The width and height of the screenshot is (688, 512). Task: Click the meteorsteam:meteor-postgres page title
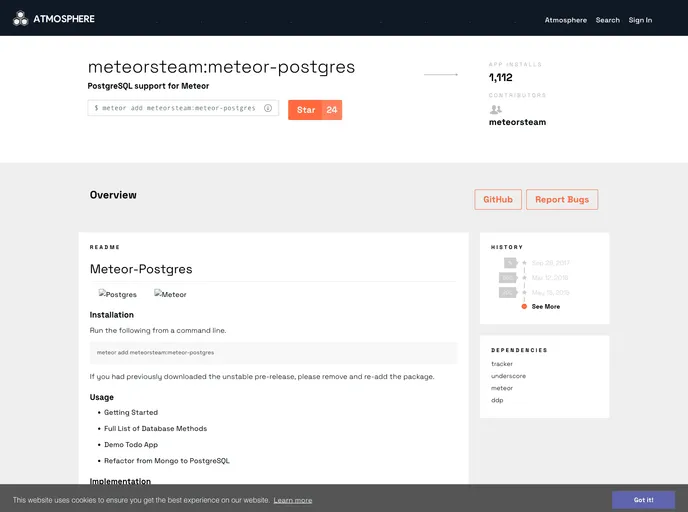pyautogui.click(x=221, y=67)
